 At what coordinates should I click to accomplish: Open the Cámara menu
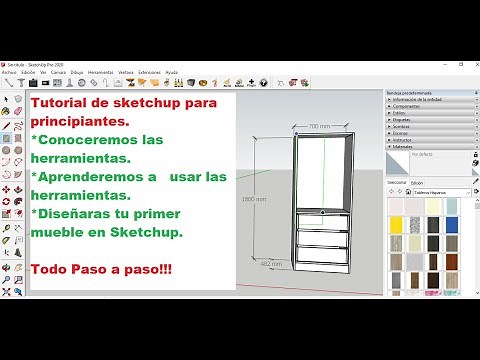click(x=58, y=72)
